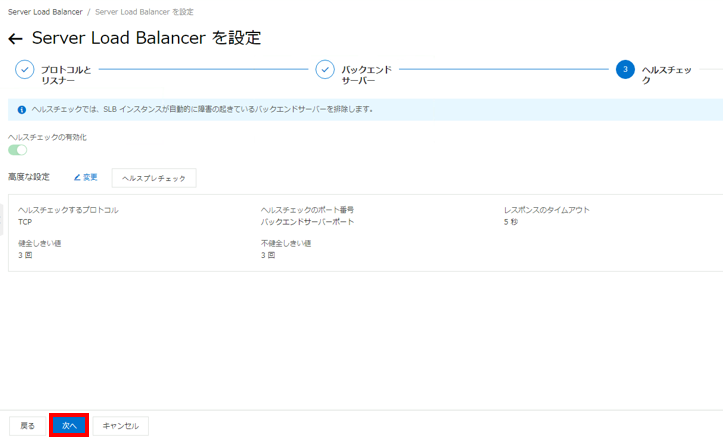
Task: Click the pencil edit icon beside 変更
Action: (77, 178)
